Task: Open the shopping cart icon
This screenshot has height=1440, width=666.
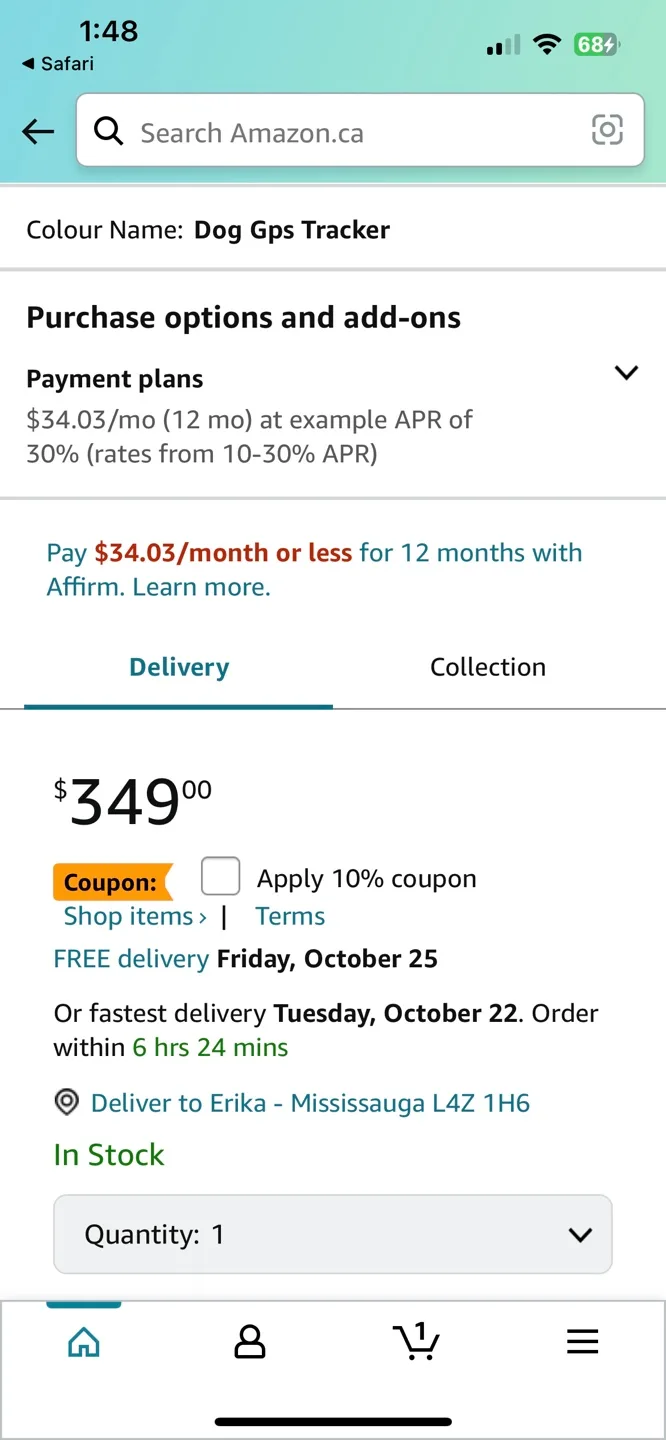Action: point(416,1342)
